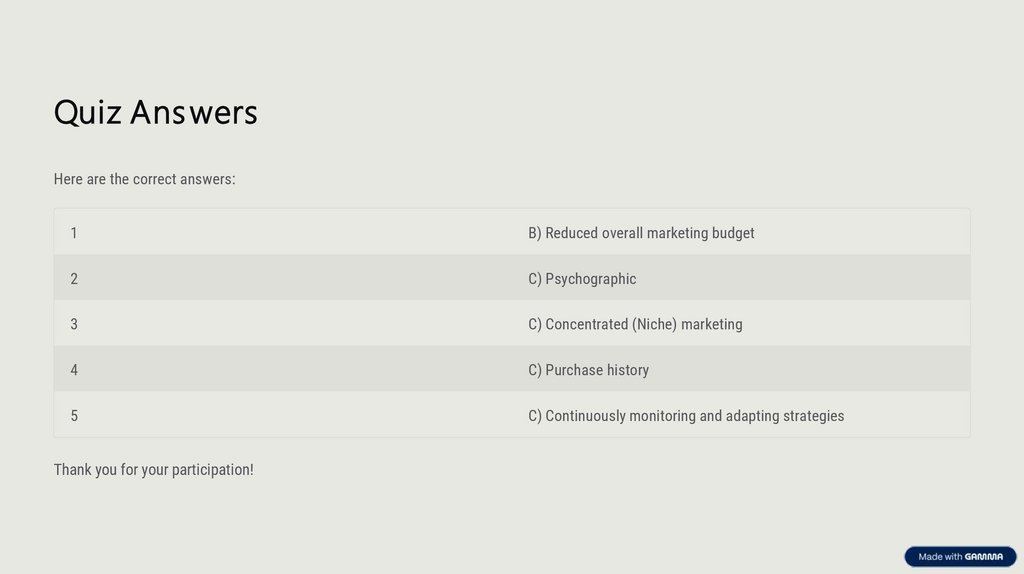1024x574 pixels.
Task: Select the "C) Psychographic" answer cell
Action: point(582,279)
